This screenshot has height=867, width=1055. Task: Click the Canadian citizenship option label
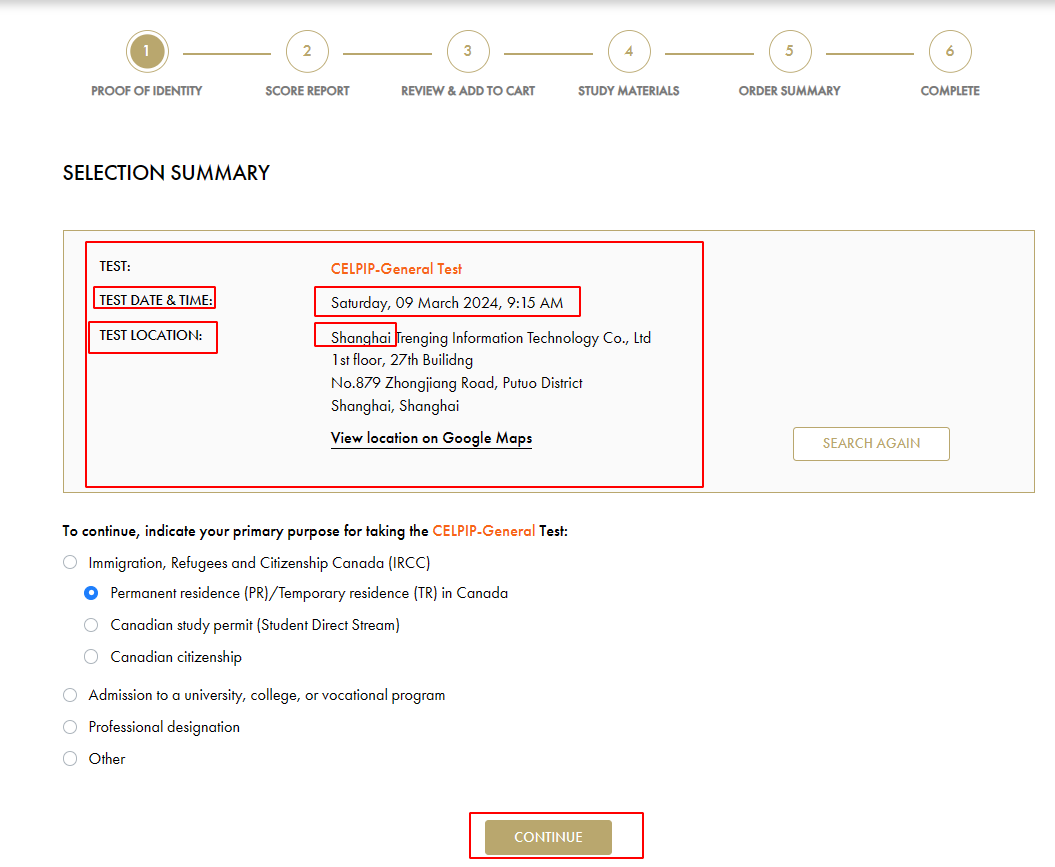pos(176,657)
